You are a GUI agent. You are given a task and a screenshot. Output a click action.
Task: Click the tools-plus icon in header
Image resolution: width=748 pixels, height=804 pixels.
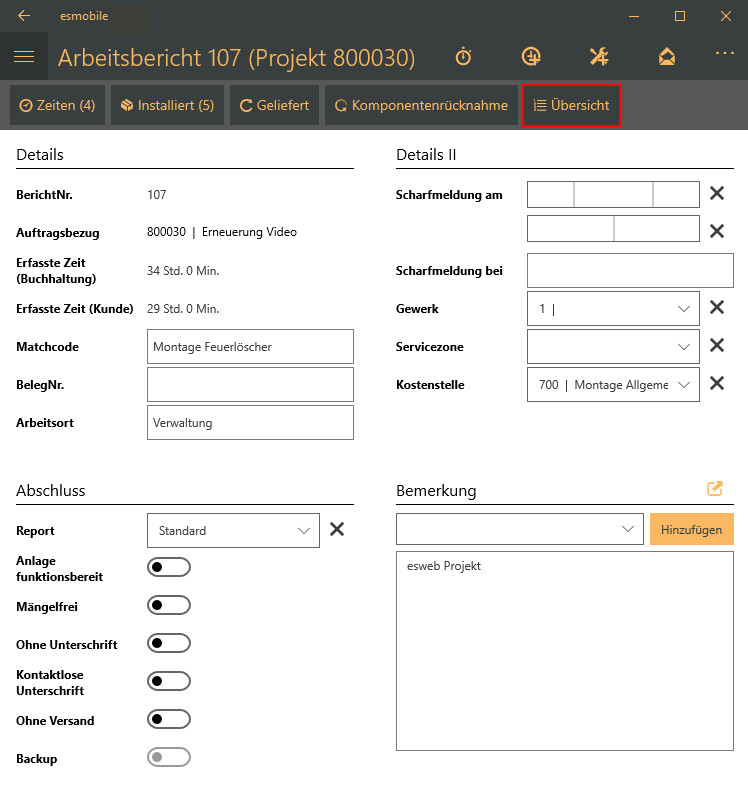coord(599,57)
